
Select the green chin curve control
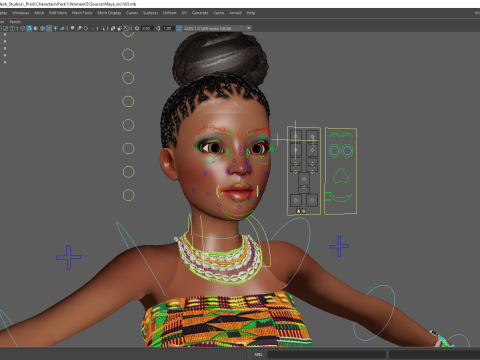click(x=239, y=216)
